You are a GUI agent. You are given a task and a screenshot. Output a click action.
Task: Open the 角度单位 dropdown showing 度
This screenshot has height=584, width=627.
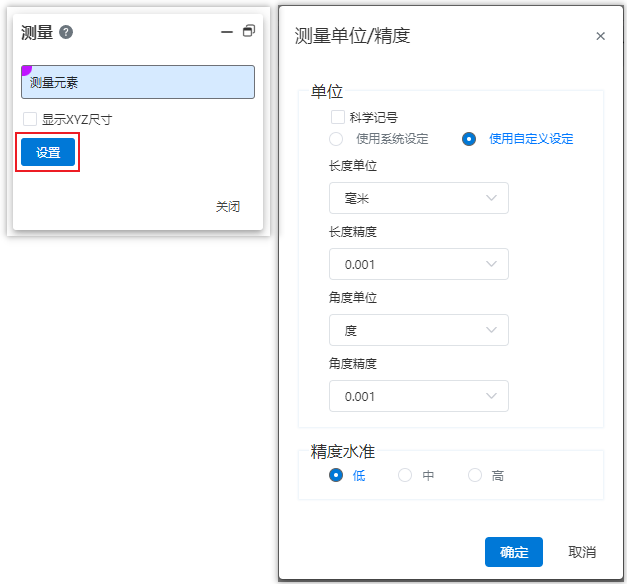tap(419, 330)
